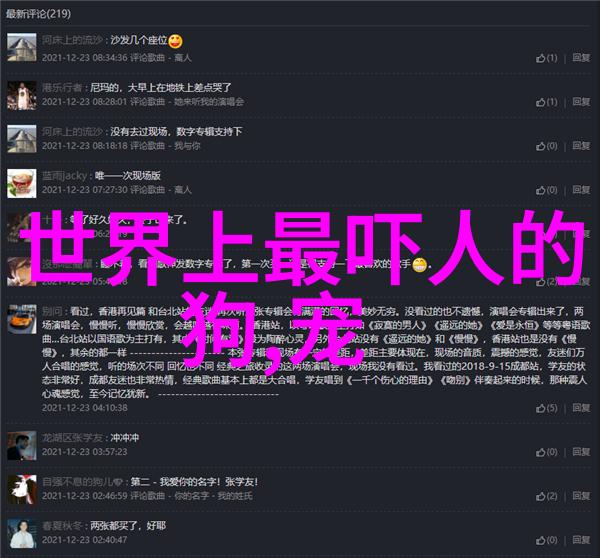The width and height of the screenshot is (600, 558).
Task: Like the 沙发几个座位 comment
Action: point(546,58)
